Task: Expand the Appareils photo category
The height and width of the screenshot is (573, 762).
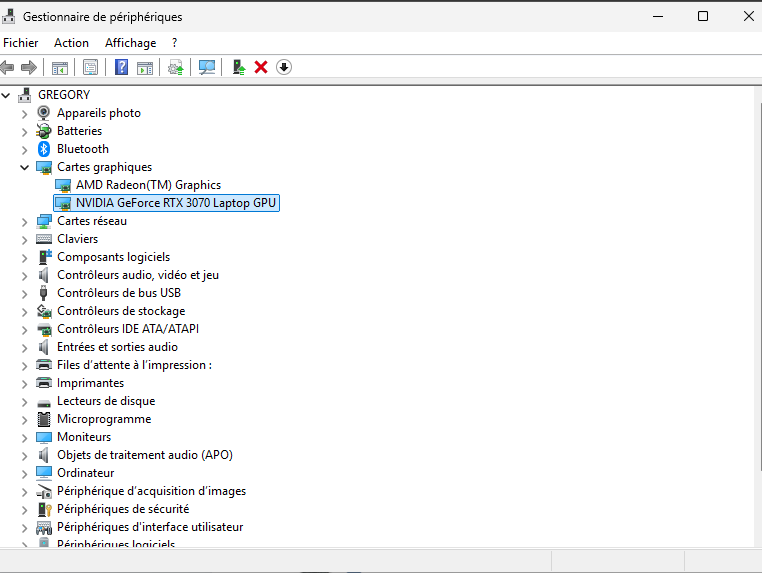Action: [24, 114]
